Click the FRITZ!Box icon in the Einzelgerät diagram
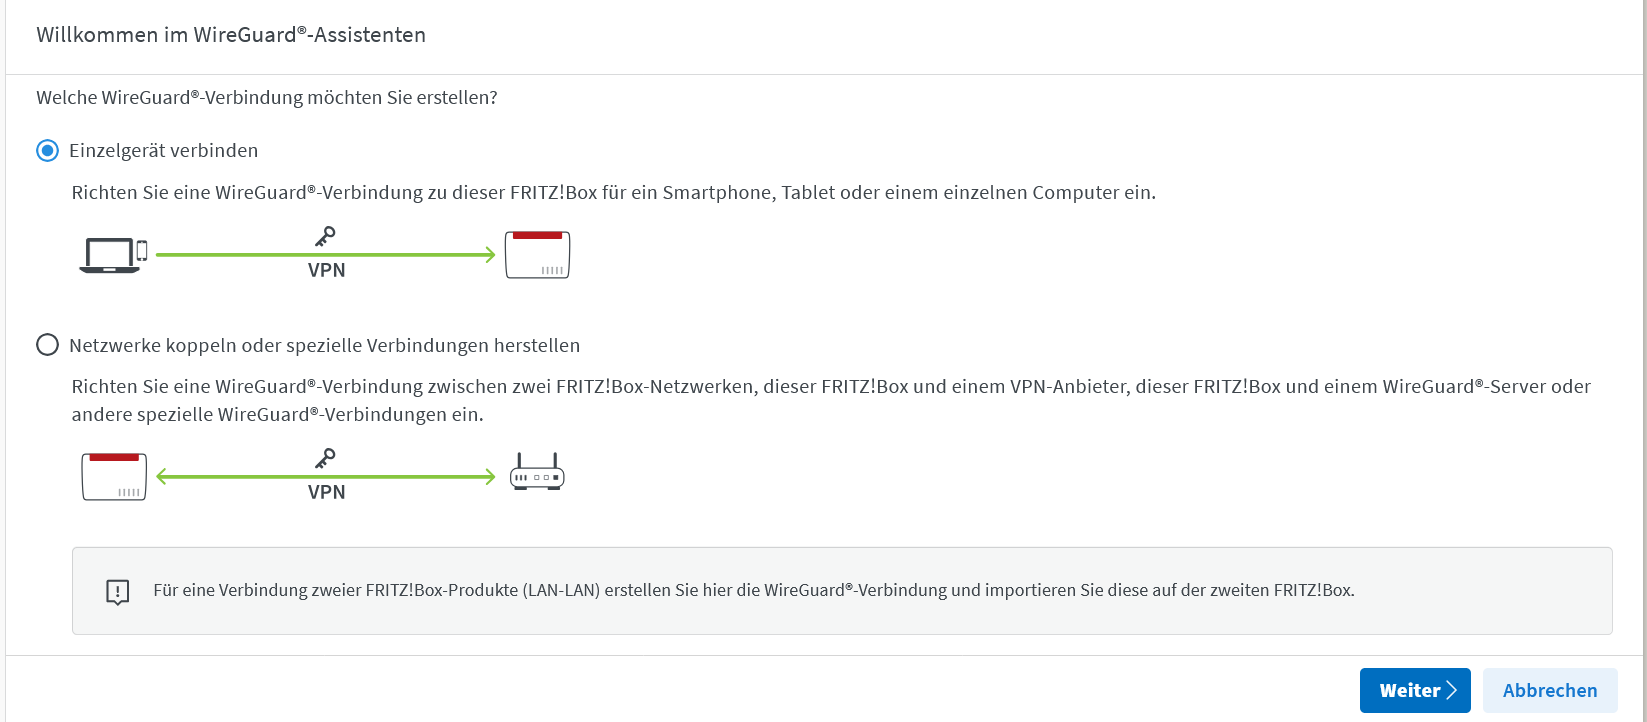Viewport: 1647px width, 722px height. 537,255
